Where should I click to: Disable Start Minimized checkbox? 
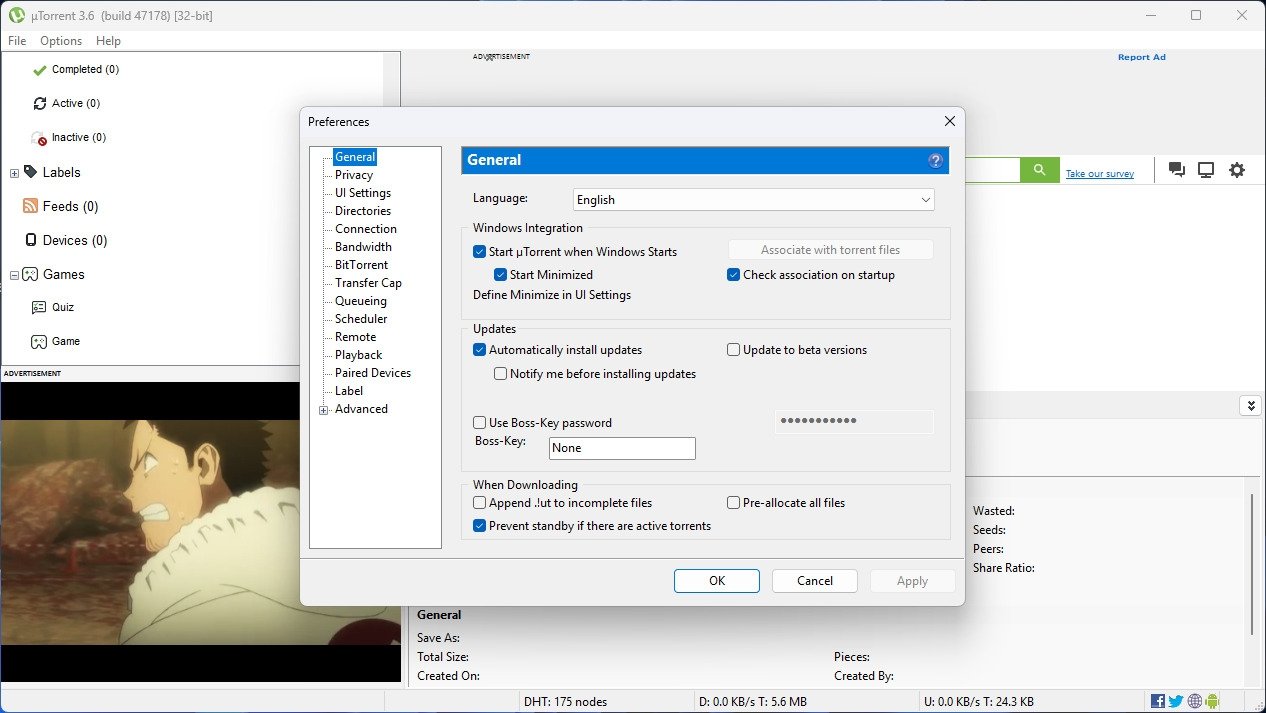(x=501, y=275)
